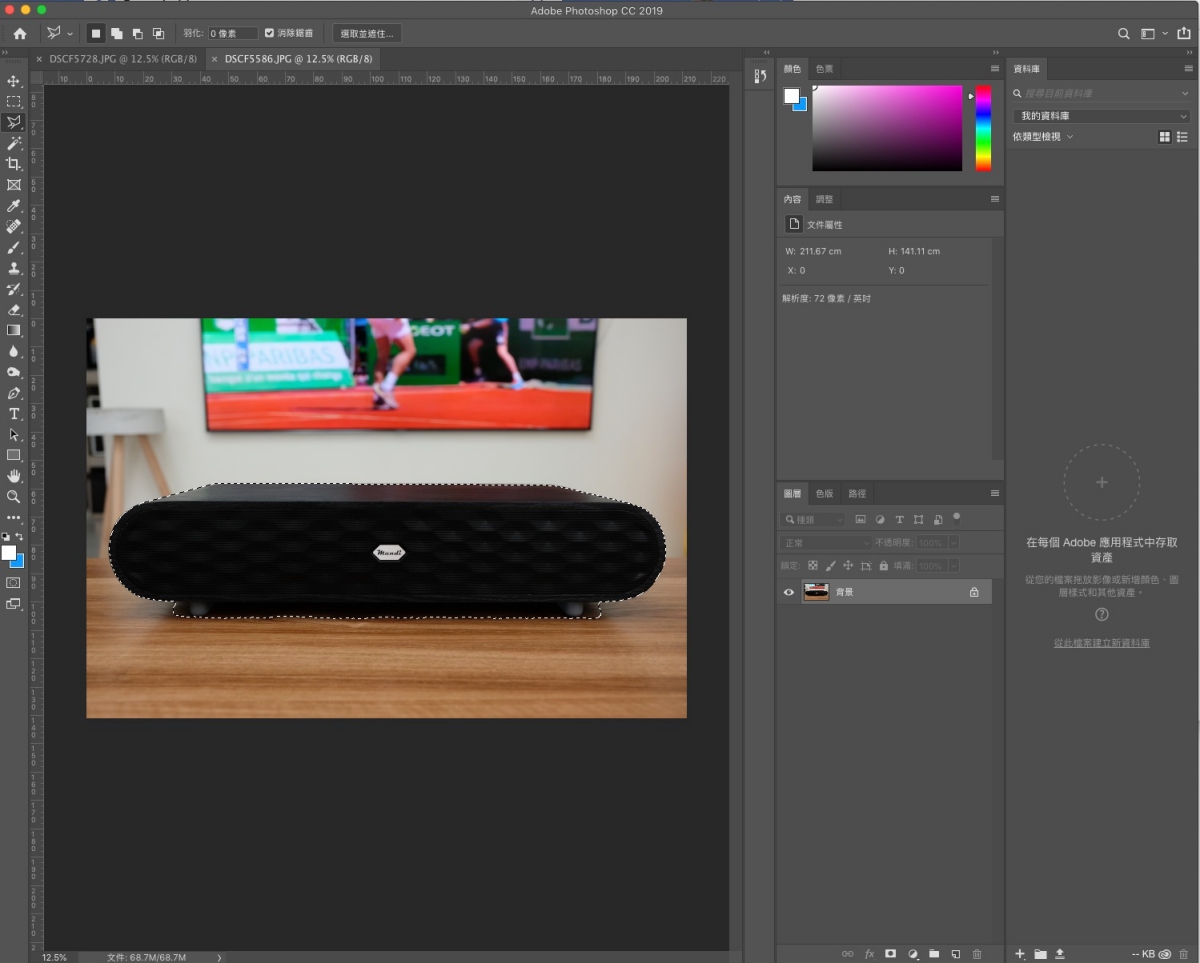1200x963 pixels.
Task: Hide the 背景 layer with eye icon
Action: point(789,592)
